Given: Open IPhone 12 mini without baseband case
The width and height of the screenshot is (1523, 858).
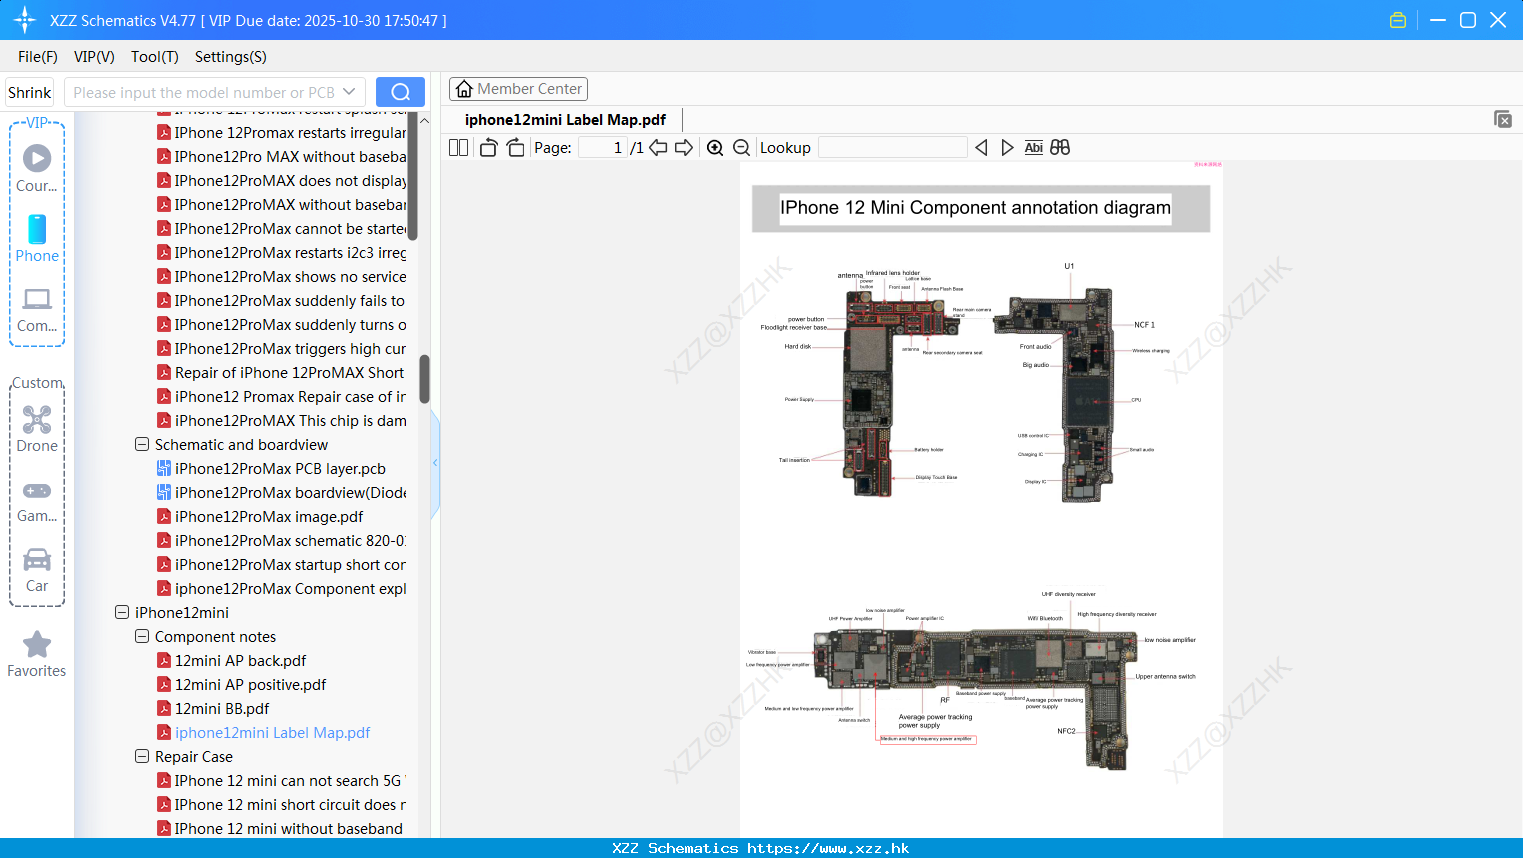Looking at the screenshot, I should tap(280, 829).
